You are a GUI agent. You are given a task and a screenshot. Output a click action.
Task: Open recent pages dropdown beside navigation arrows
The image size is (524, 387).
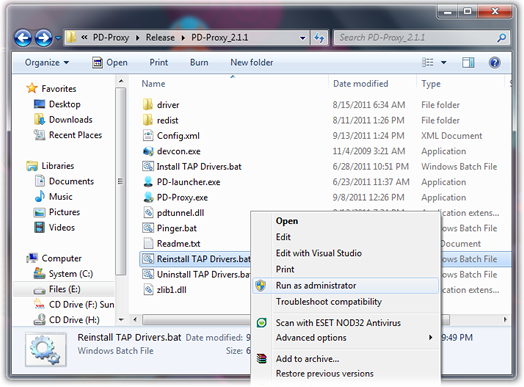point(58,38)
